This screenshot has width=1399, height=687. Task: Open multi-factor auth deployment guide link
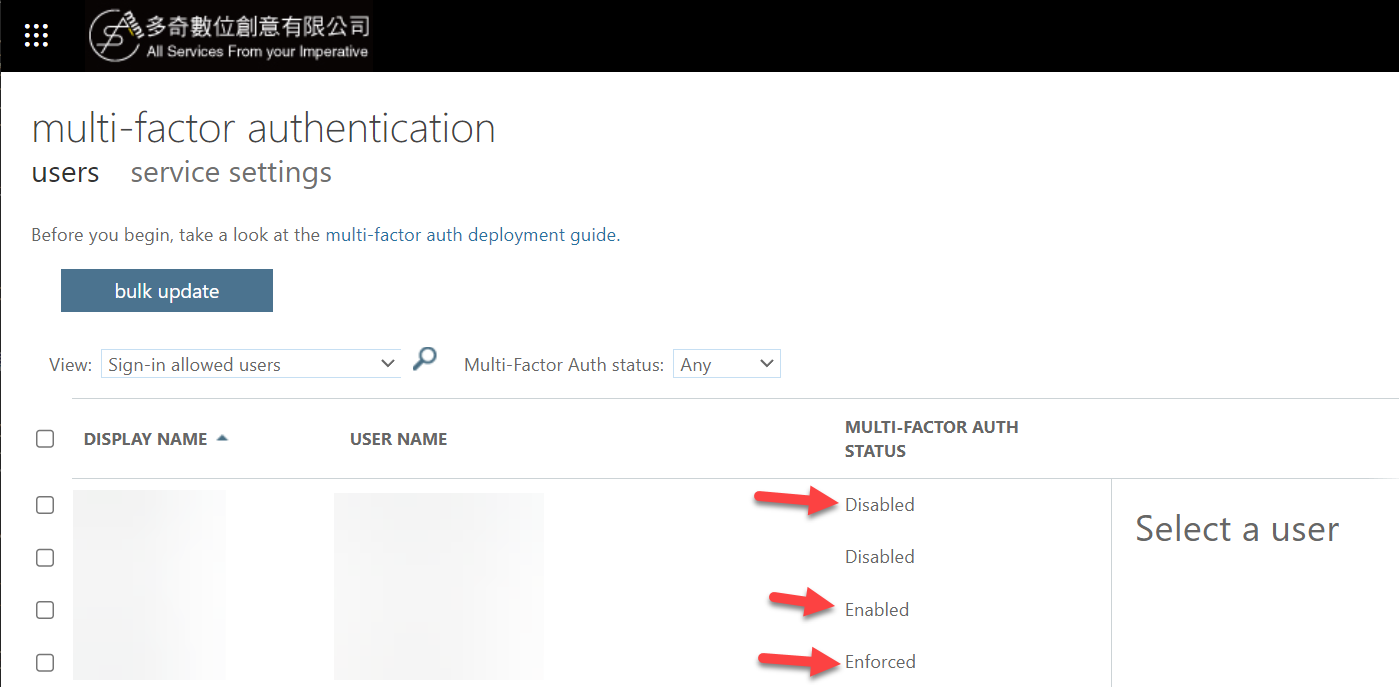[x=472, y=236]
